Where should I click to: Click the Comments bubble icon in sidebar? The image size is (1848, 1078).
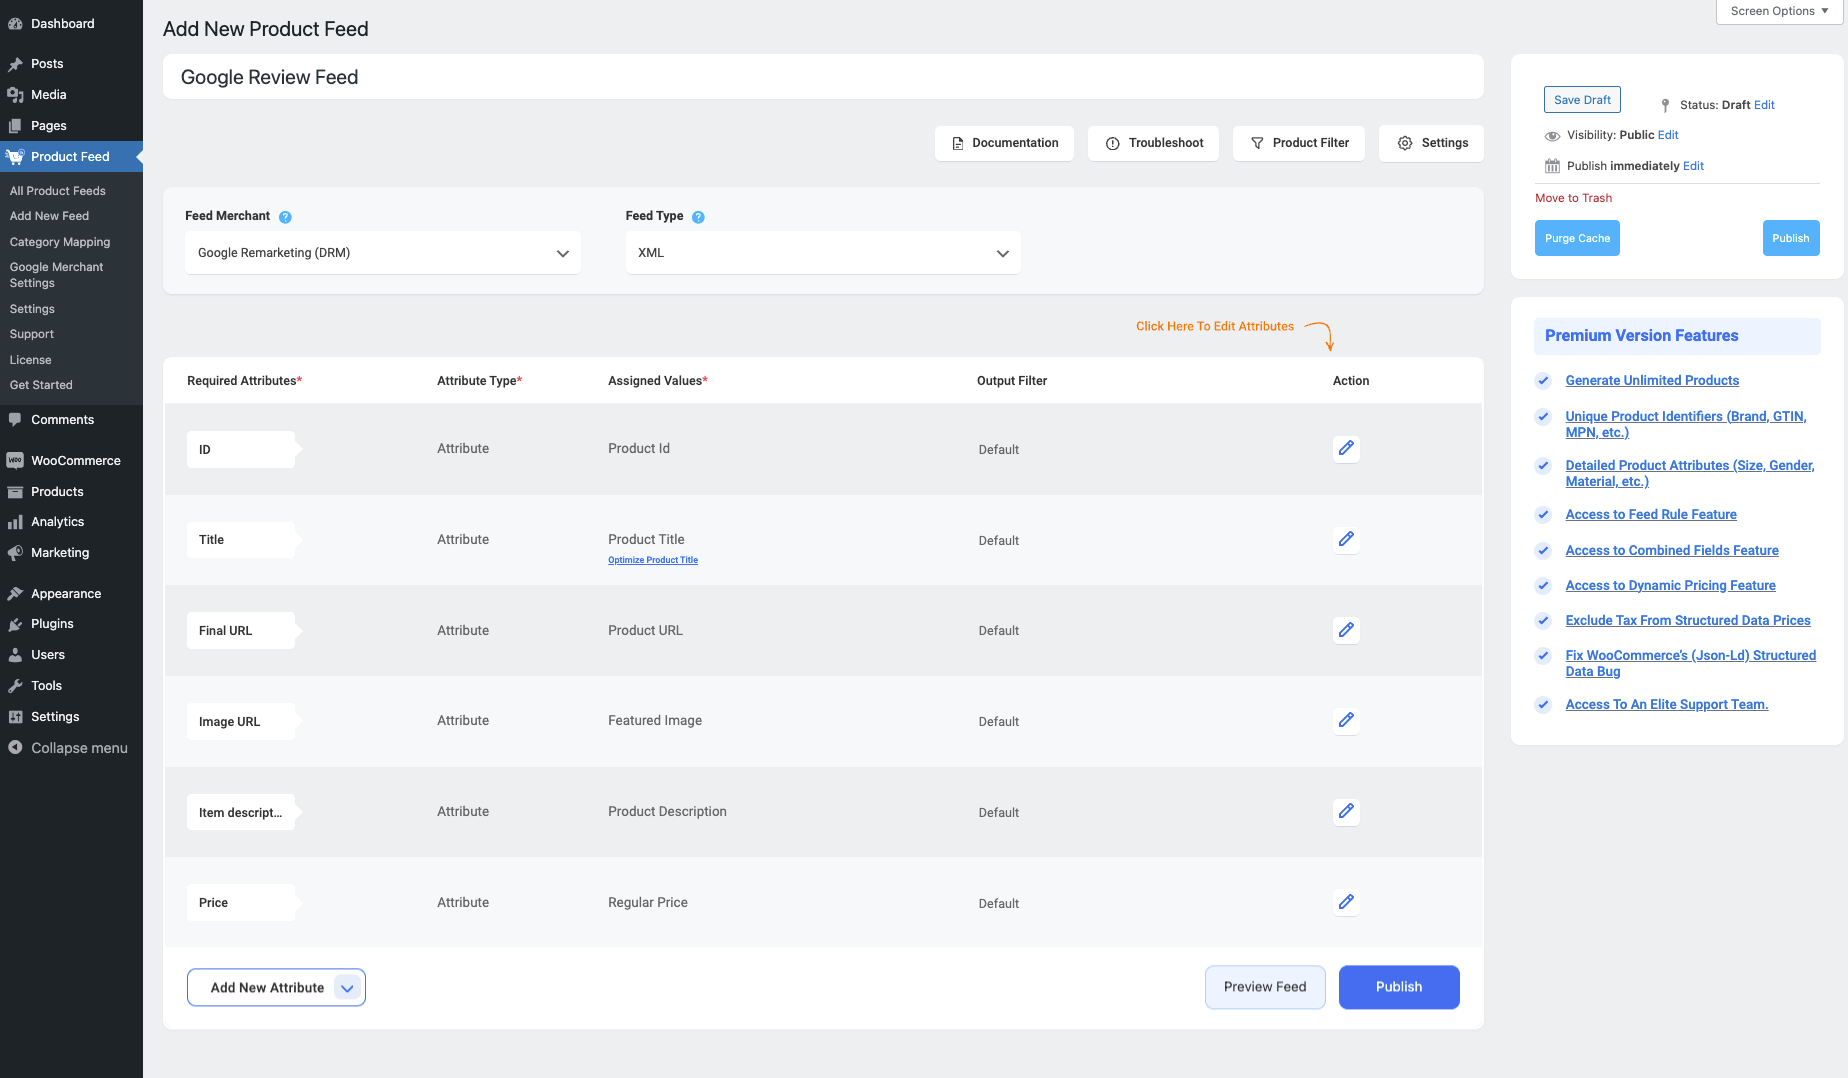tap(15, 420)
